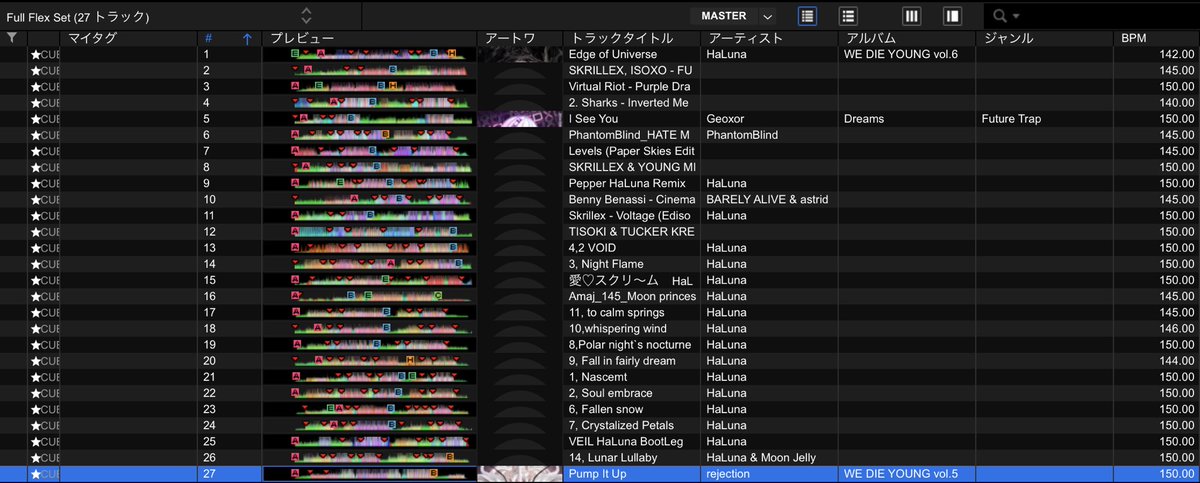Click the star CUE icon for Edge of Universe

coord(45,54)
